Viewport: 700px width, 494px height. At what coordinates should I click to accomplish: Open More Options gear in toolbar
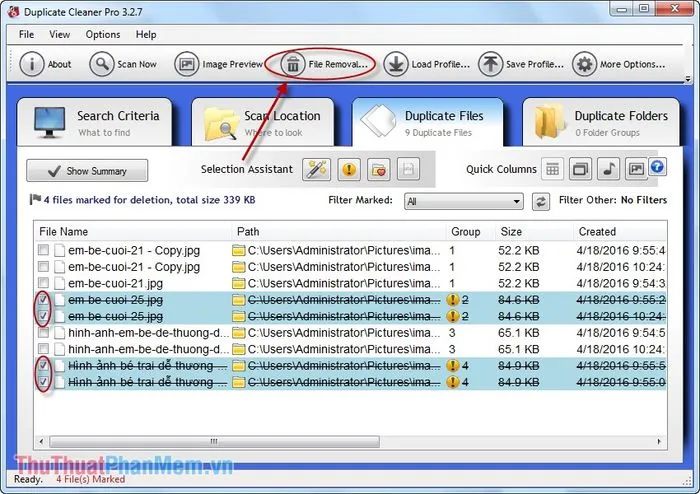585,64
